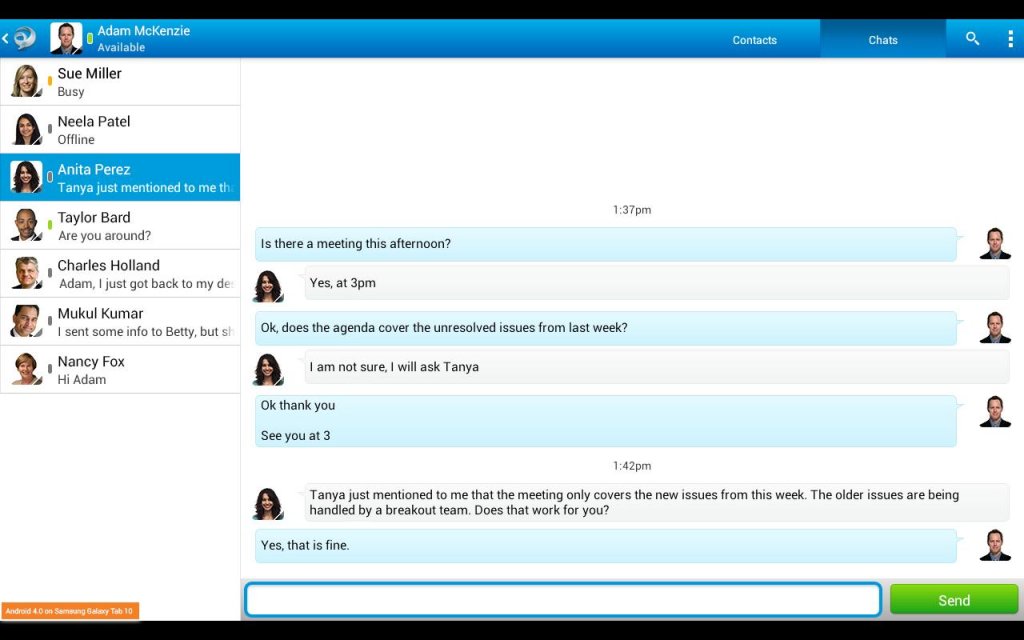Tap Adam's avatar beside 'Ok thank you'
1024x640 pixels.
(x=995, y=411)
